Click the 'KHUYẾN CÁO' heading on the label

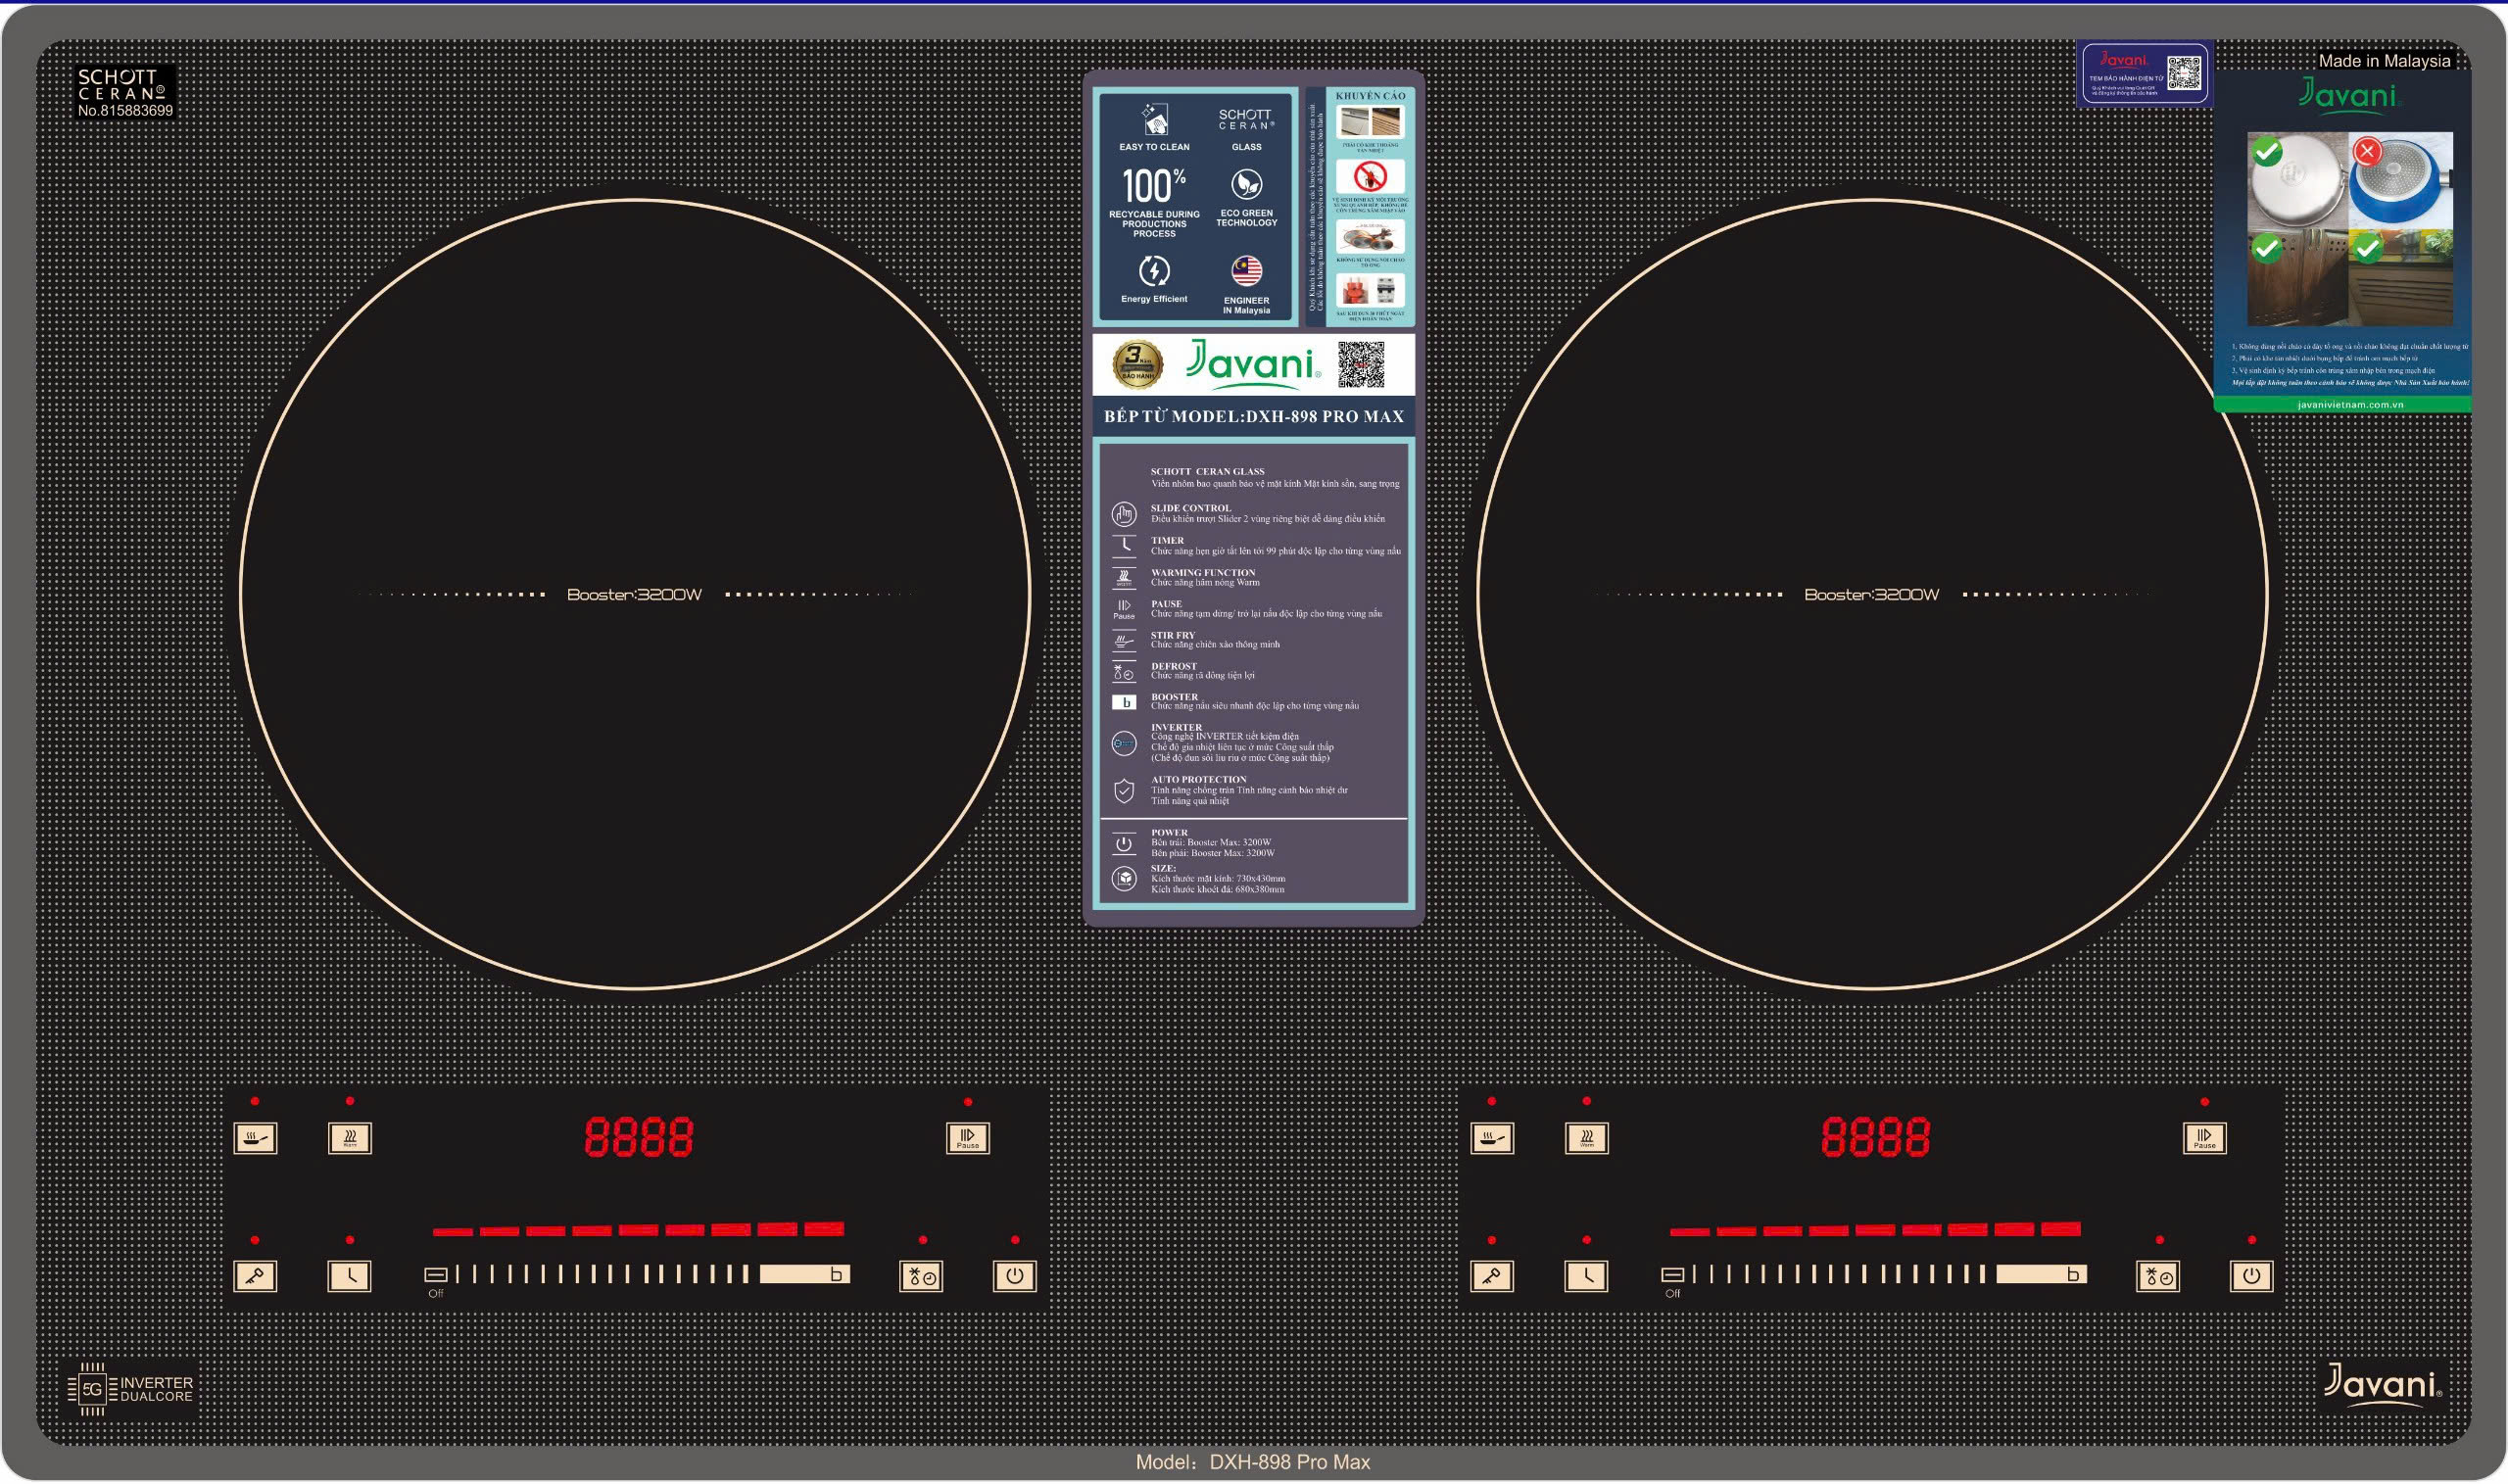(x=1370, y=96)
